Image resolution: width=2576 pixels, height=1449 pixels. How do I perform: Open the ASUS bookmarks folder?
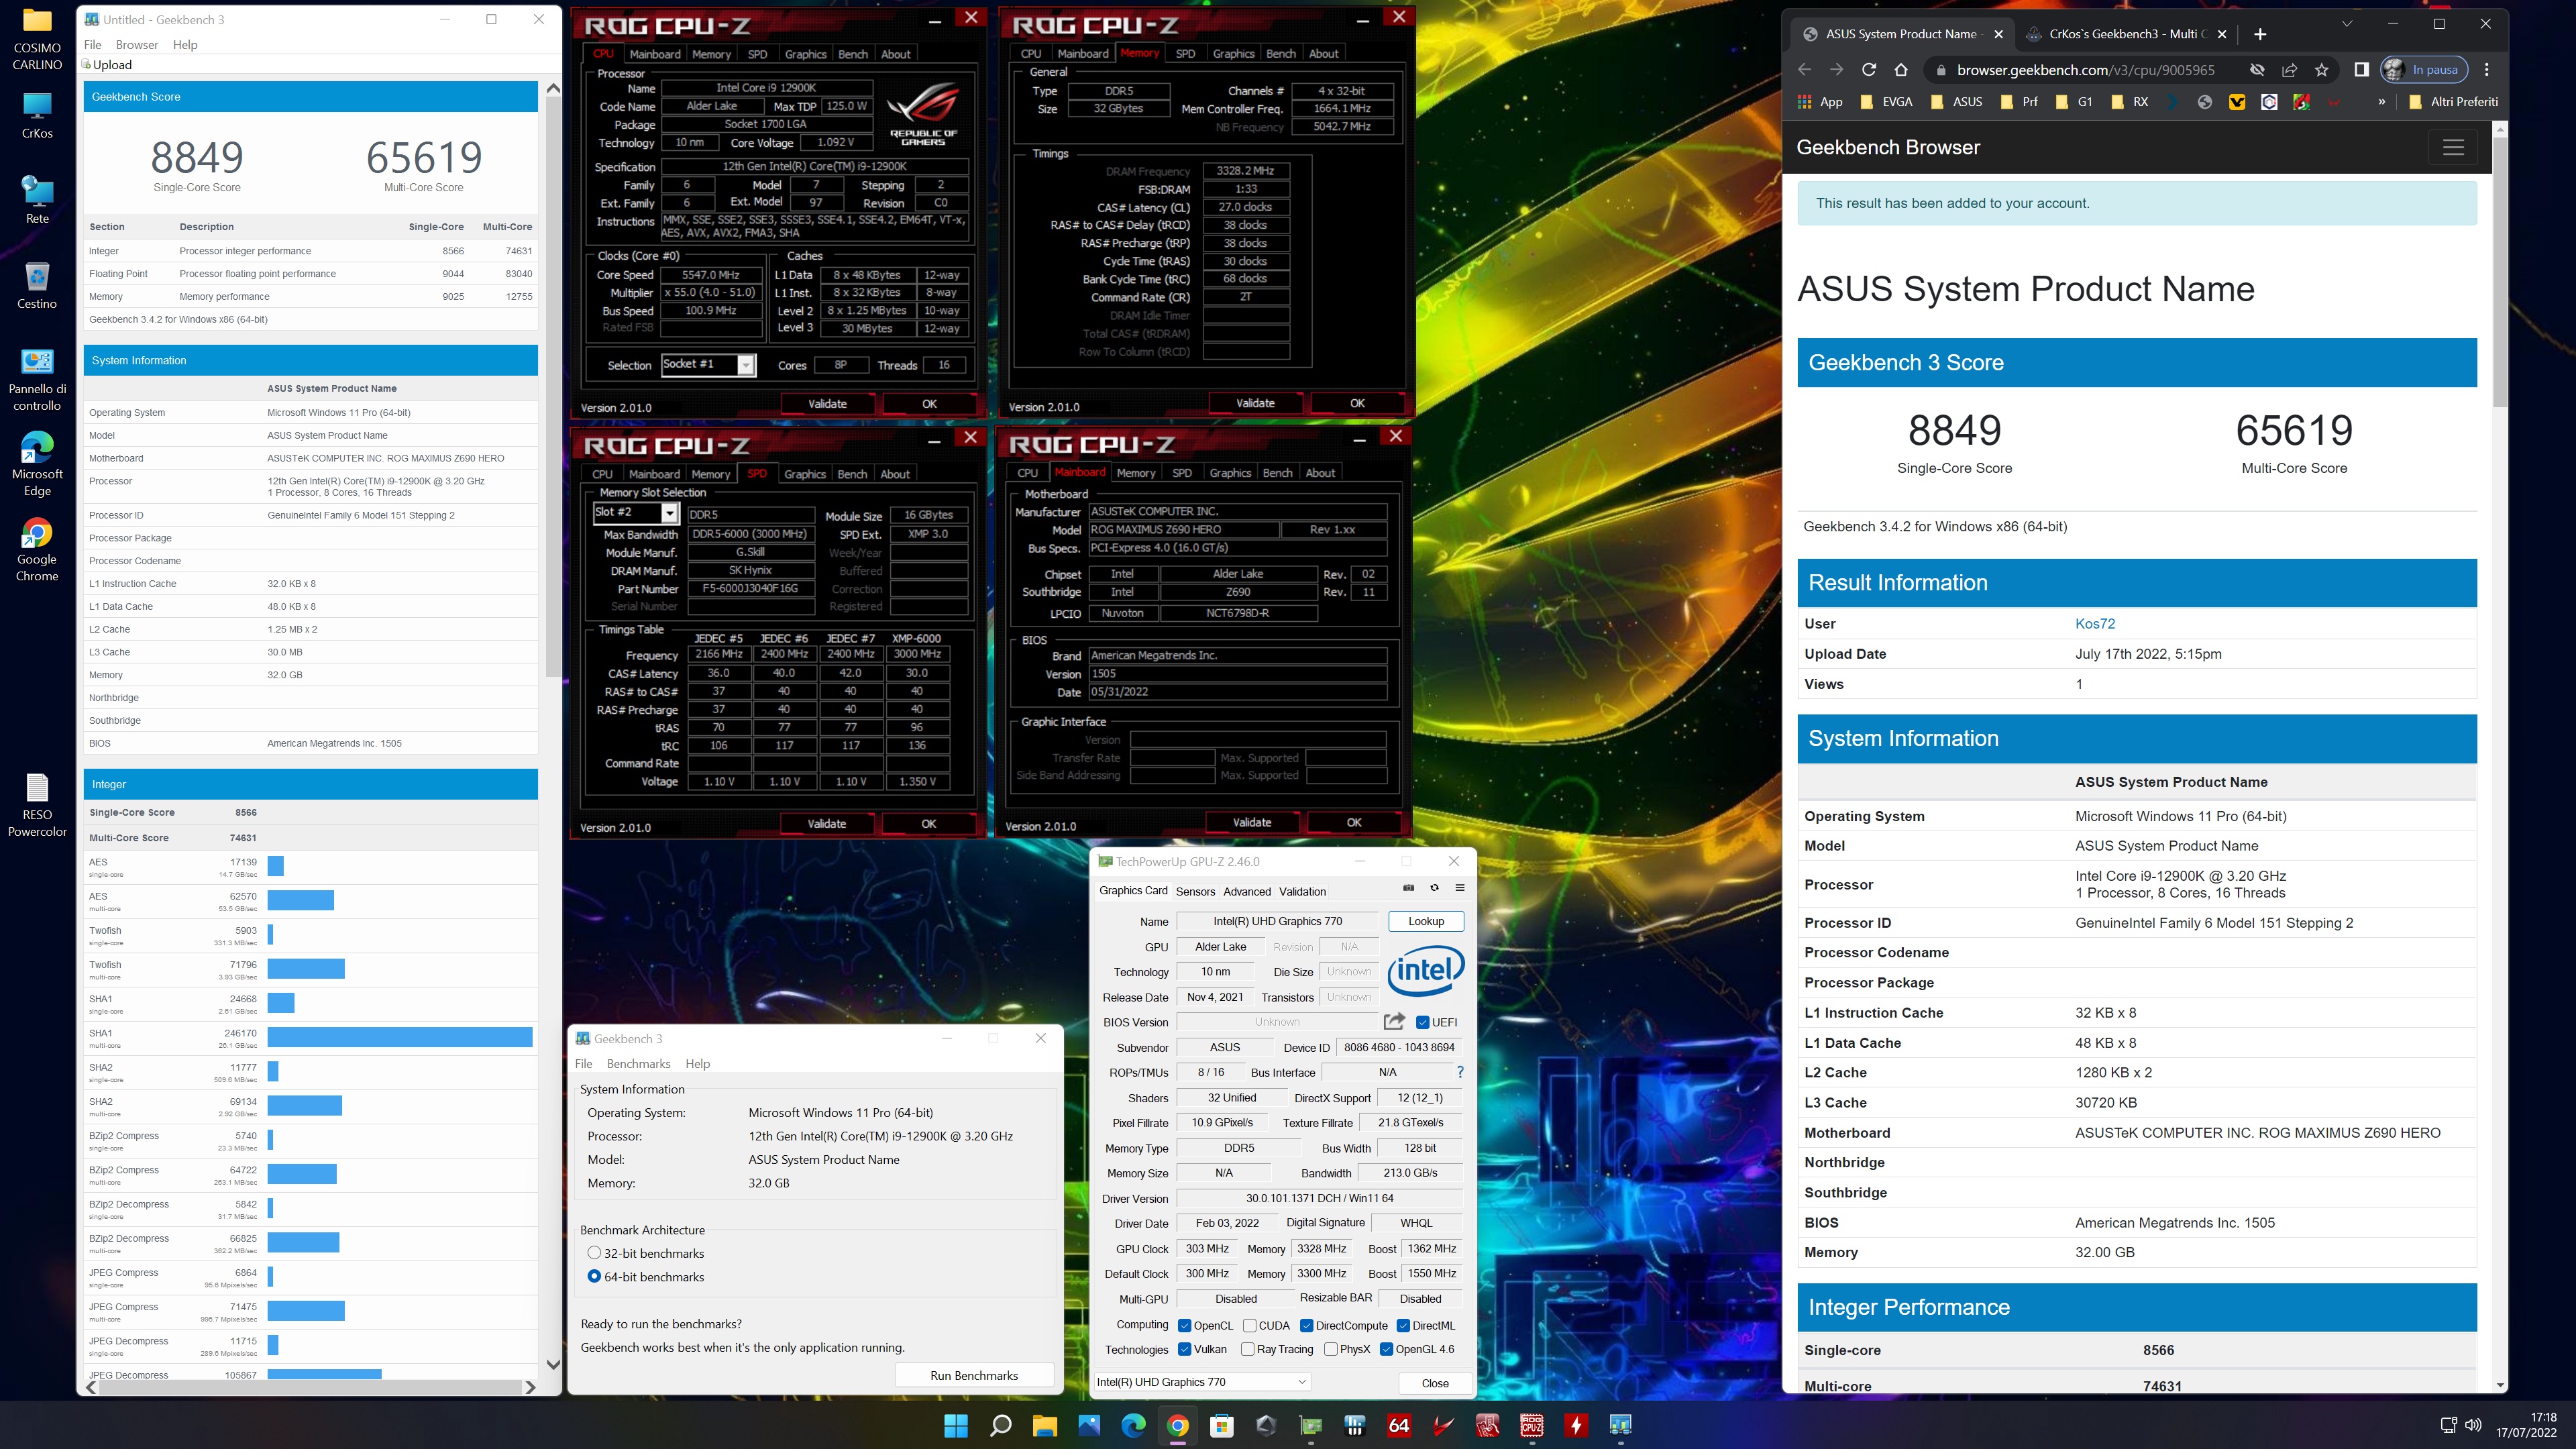coord(1956,102)
